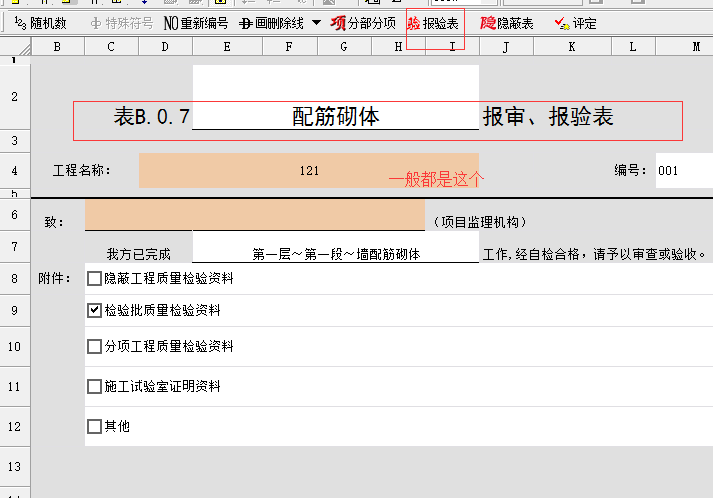The width and height of the screenshot is (713, 498).
Task: Click the 第一层～第一段～墙配筋砌体 cell
Action: coord(335,254)
